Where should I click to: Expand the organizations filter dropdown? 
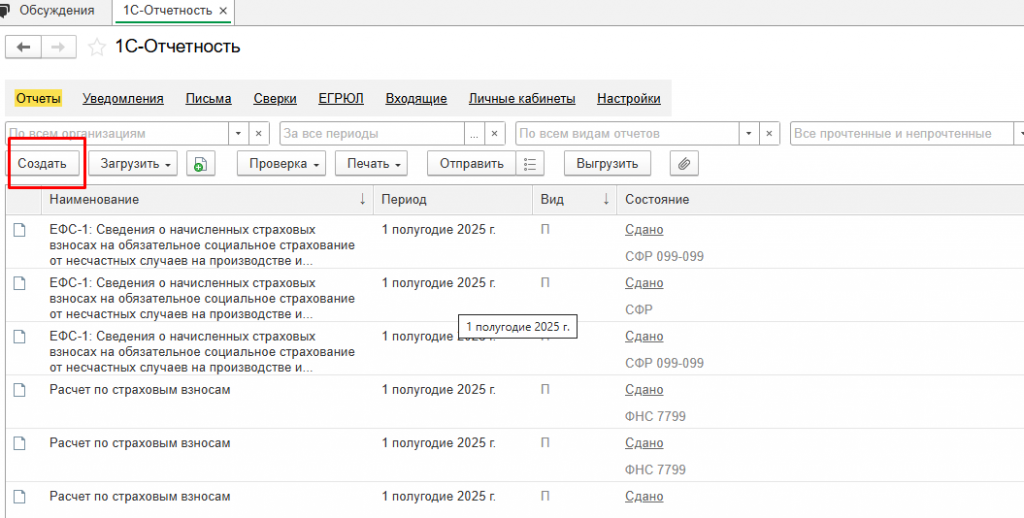[x=238, y=133]
